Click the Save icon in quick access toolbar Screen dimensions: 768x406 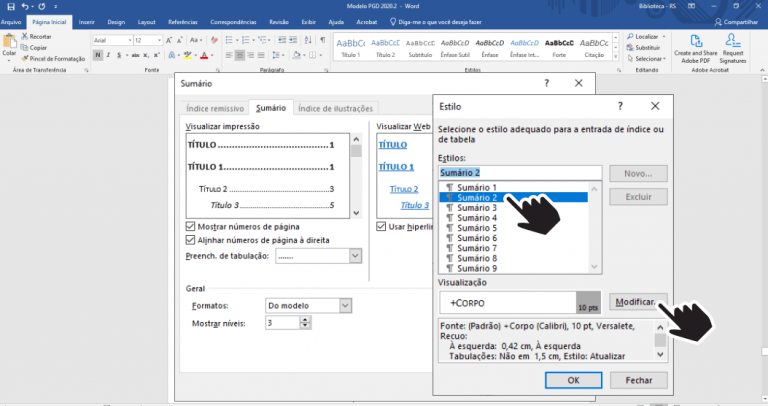tap(11, 6)
